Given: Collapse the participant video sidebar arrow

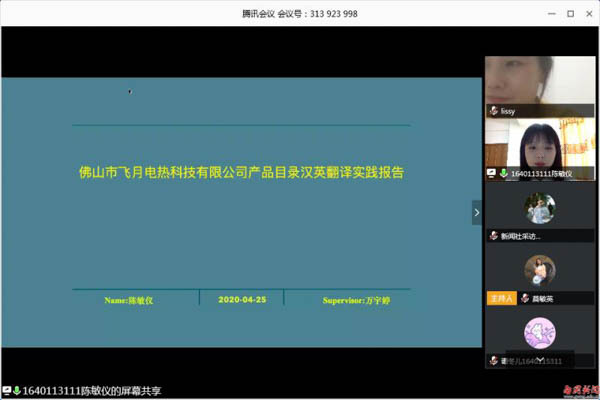Looking at the screenshot, I should (476, 212).
